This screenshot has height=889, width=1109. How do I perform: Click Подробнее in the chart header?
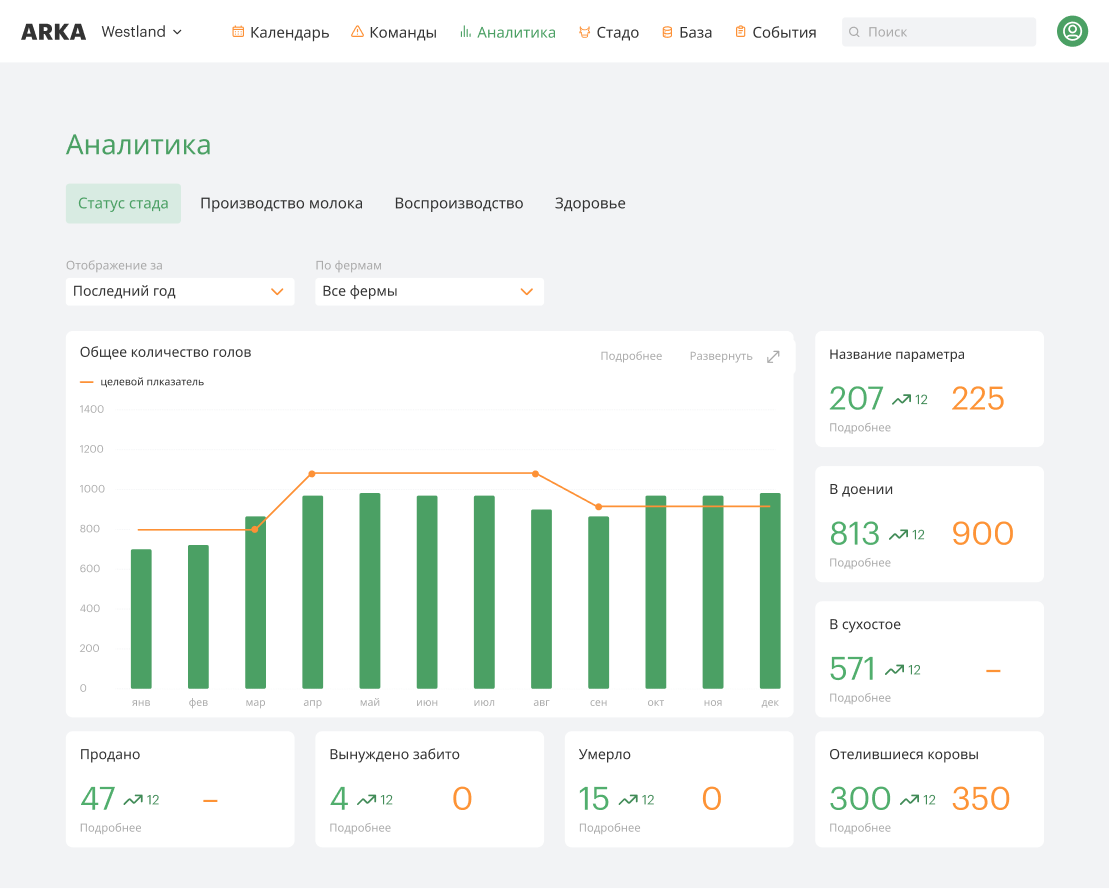point(631,357)
